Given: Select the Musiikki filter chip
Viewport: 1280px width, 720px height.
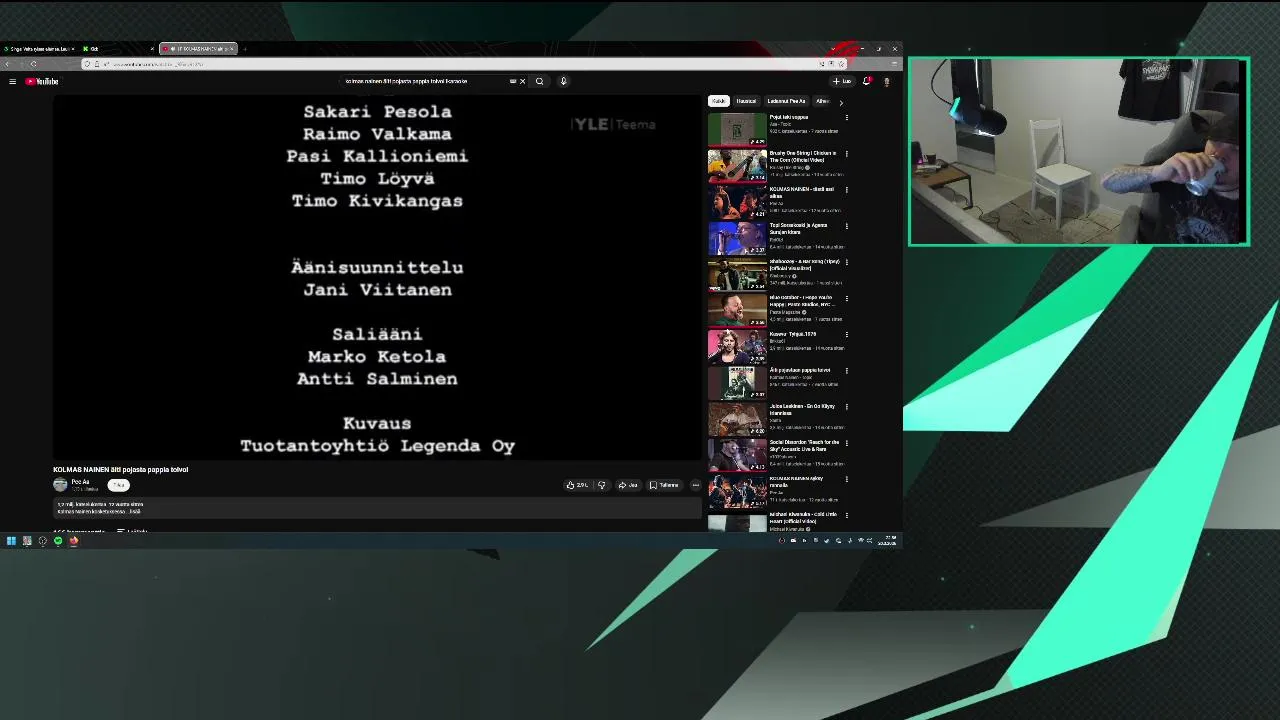Looking at the screenshot, I should (746, 101).
